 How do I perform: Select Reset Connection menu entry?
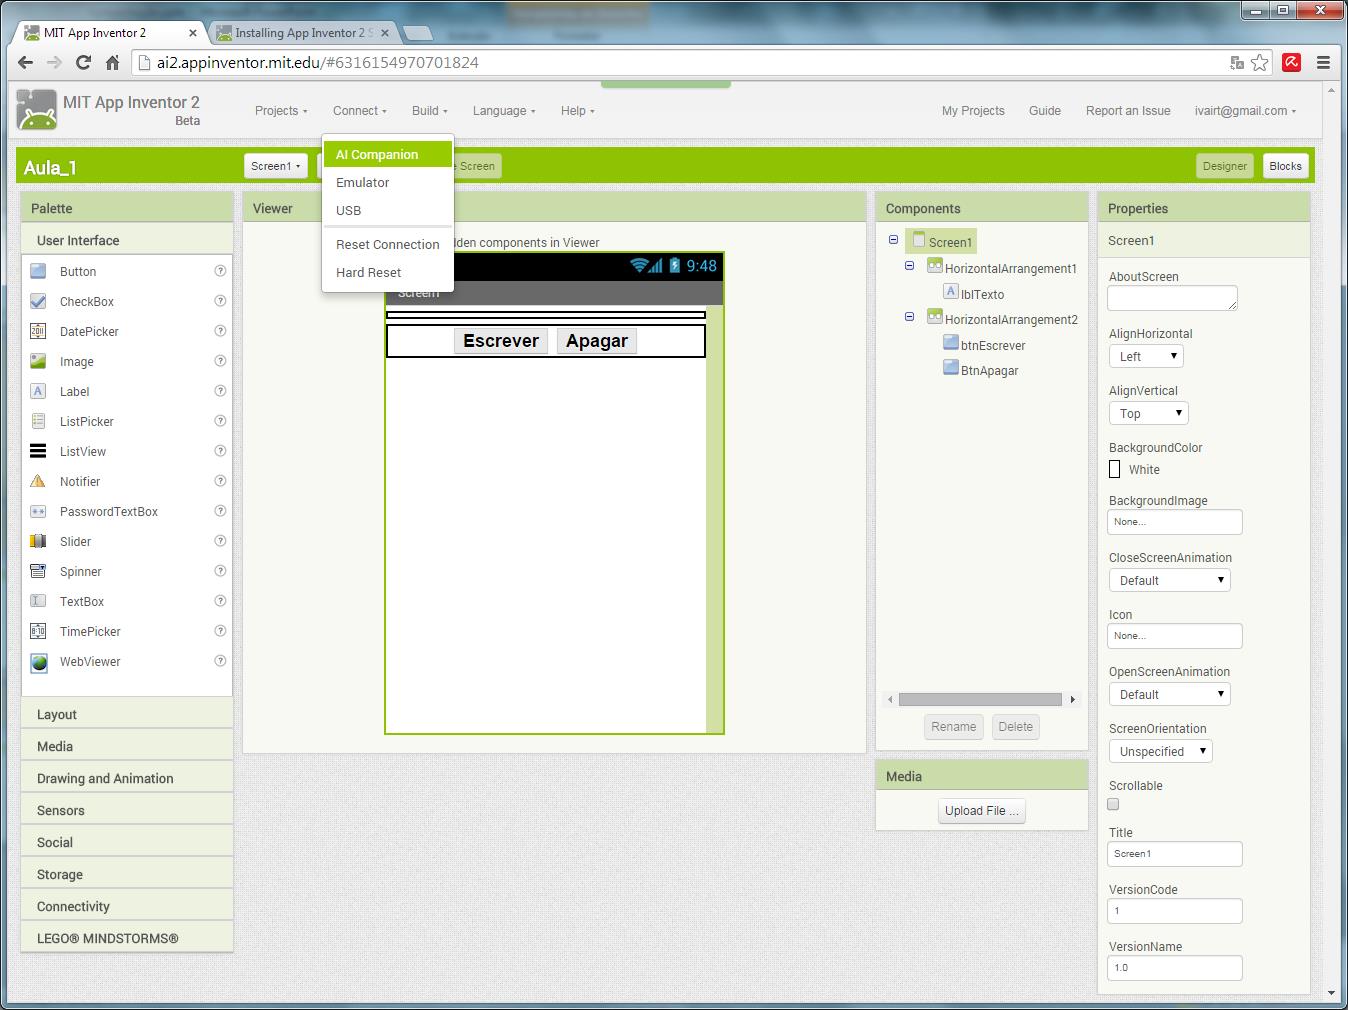[388, 244]
